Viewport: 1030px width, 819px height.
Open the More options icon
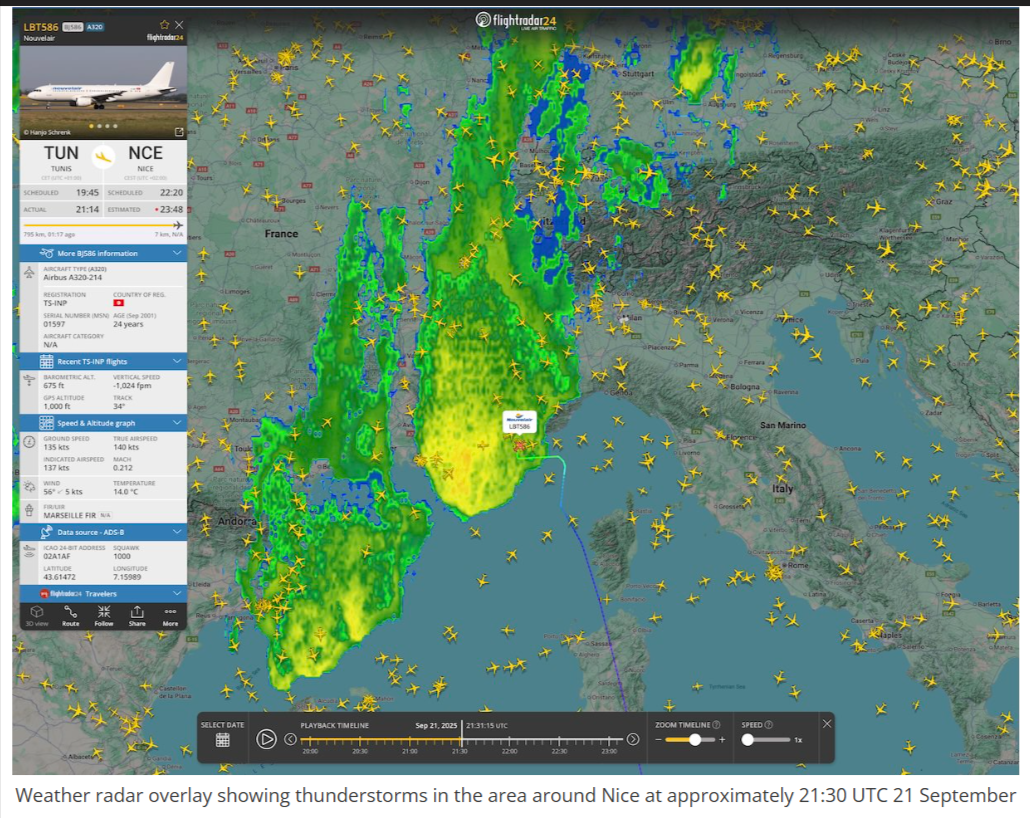tap(170, 614)
